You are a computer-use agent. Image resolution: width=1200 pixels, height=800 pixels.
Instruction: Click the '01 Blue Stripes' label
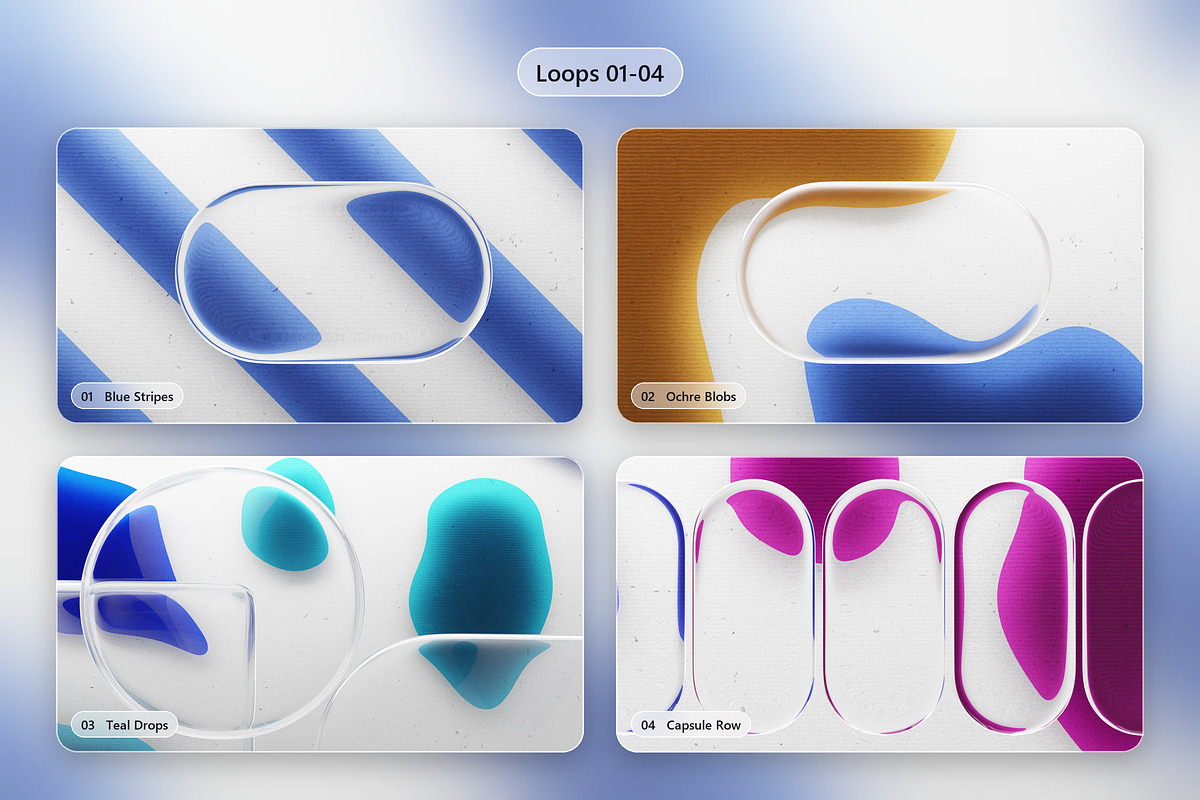click(x=127, y=397)
